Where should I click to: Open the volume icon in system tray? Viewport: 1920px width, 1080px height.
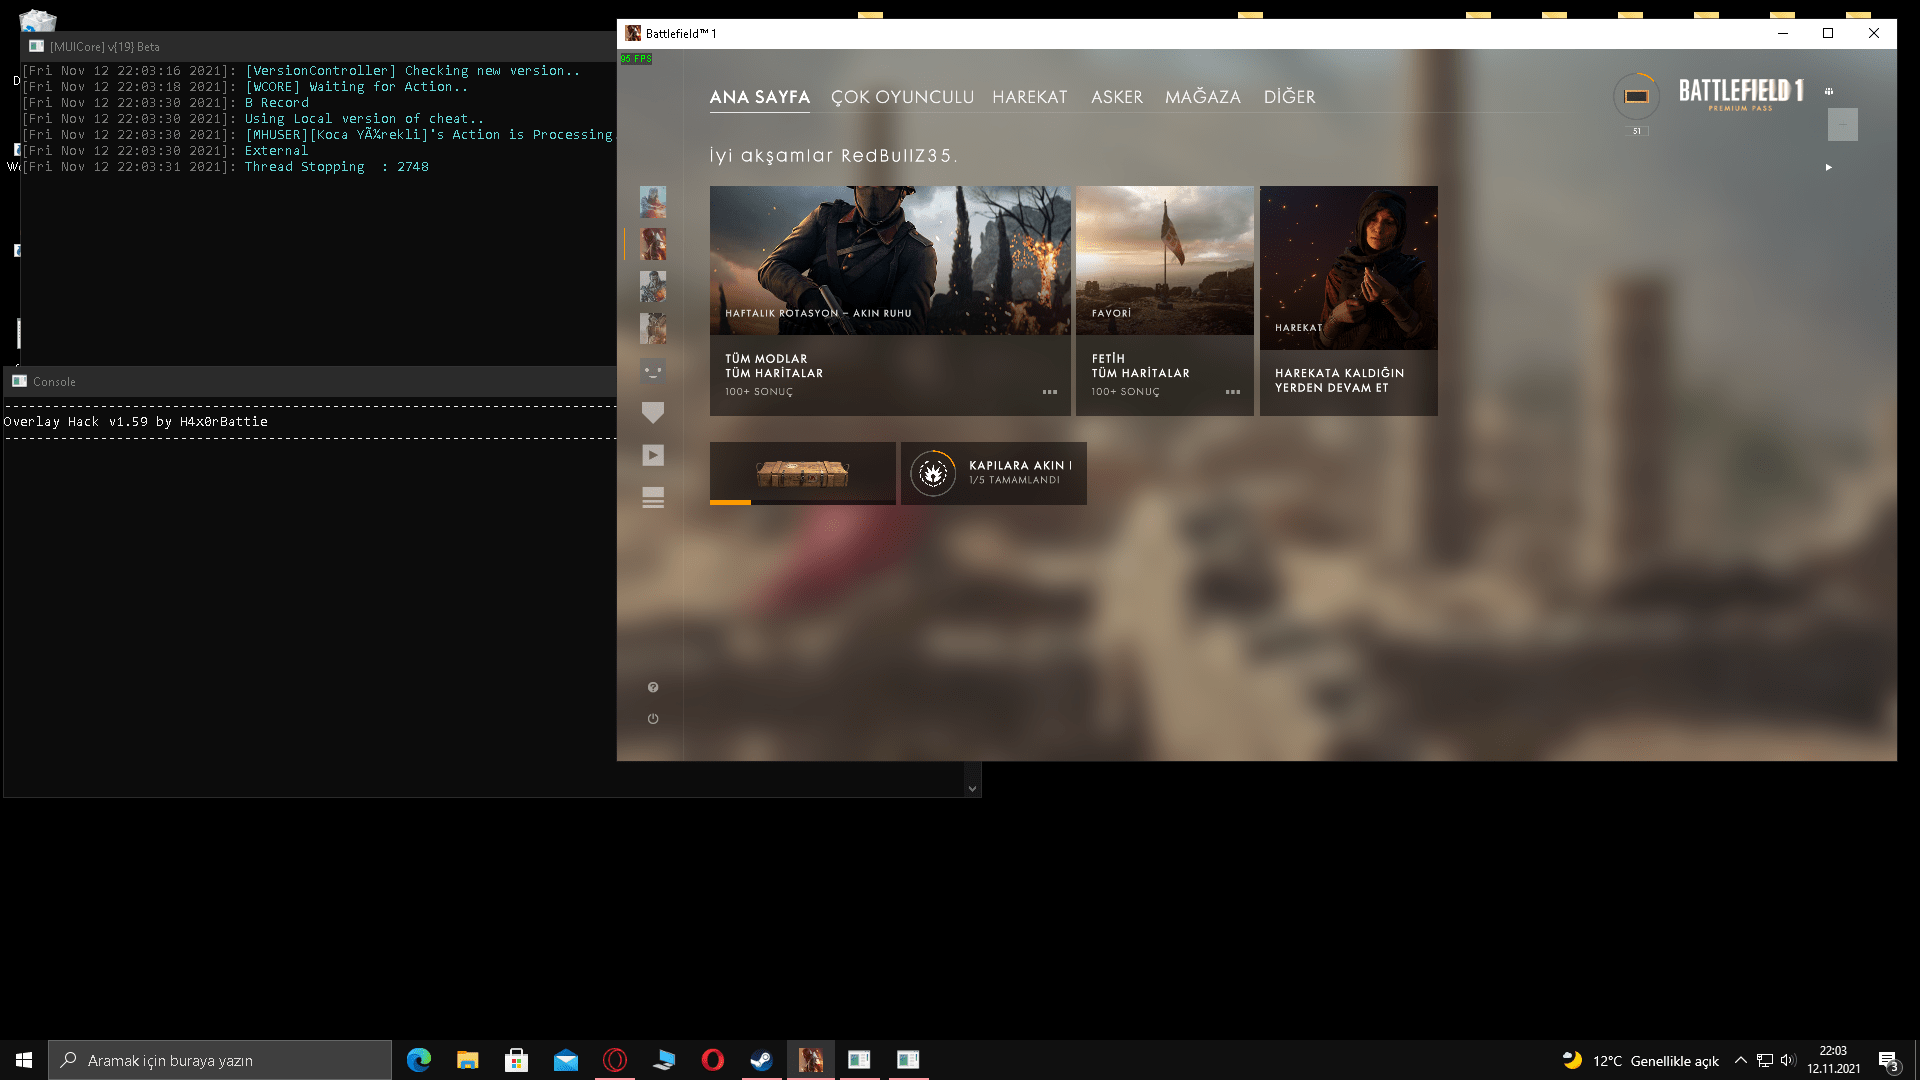[1788, 1060]
